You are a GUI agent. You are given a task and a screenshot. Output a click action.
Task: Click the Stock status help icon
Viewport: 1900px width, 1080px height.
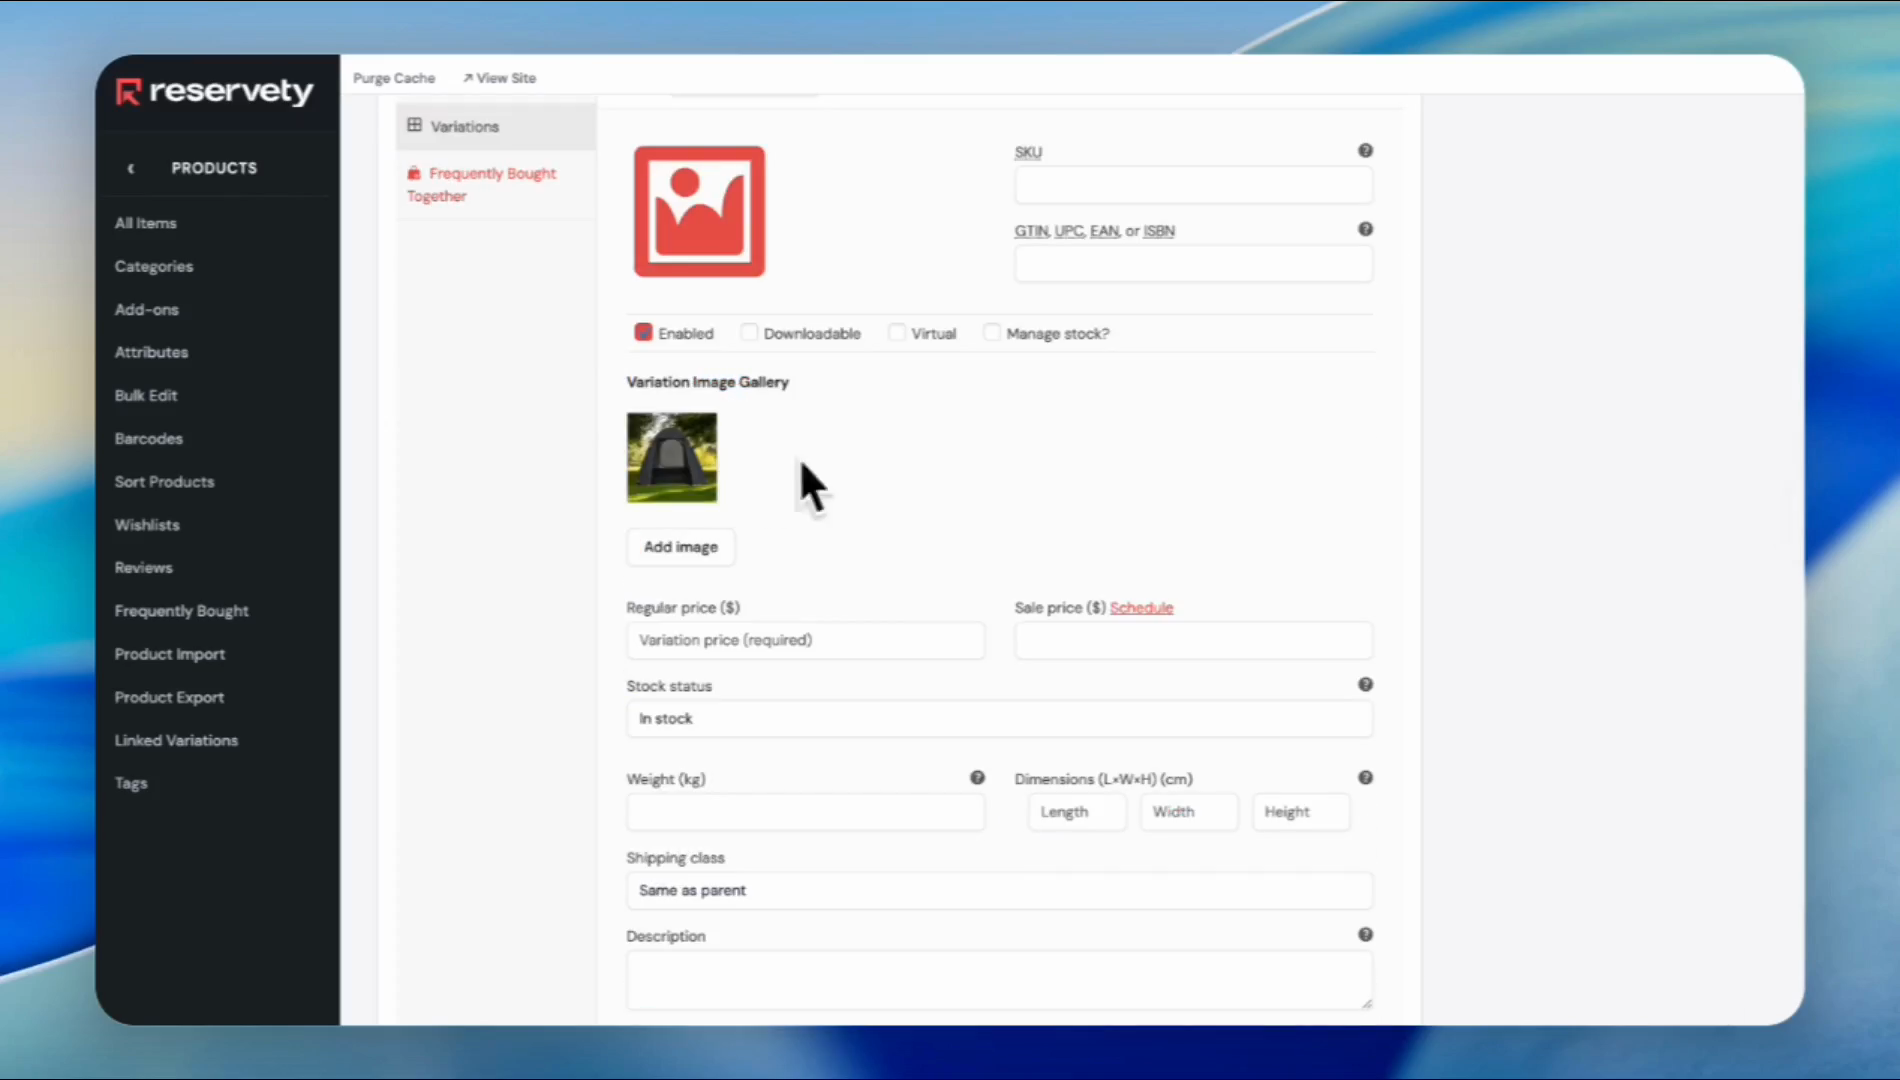tap(1365, 685)
